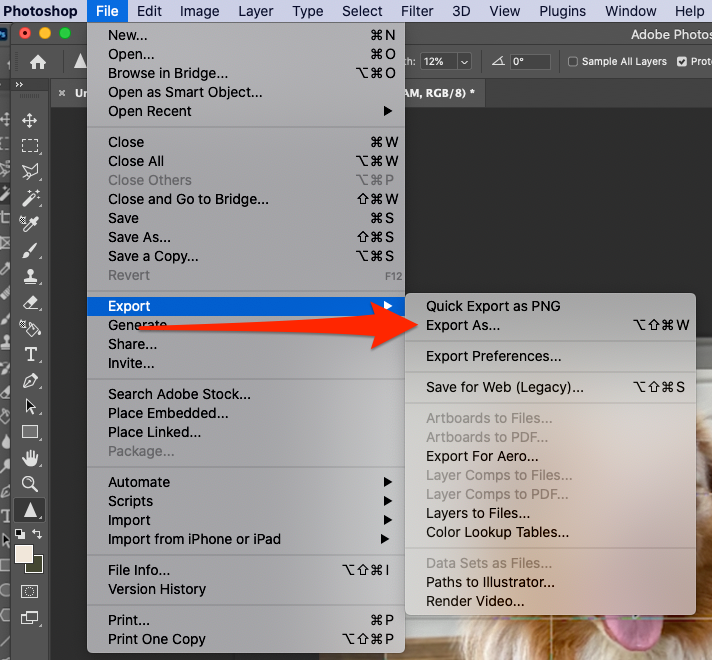Viewport: 712px width, 660px height.
Task: Open the Edit menu
Action: [149, 11]
